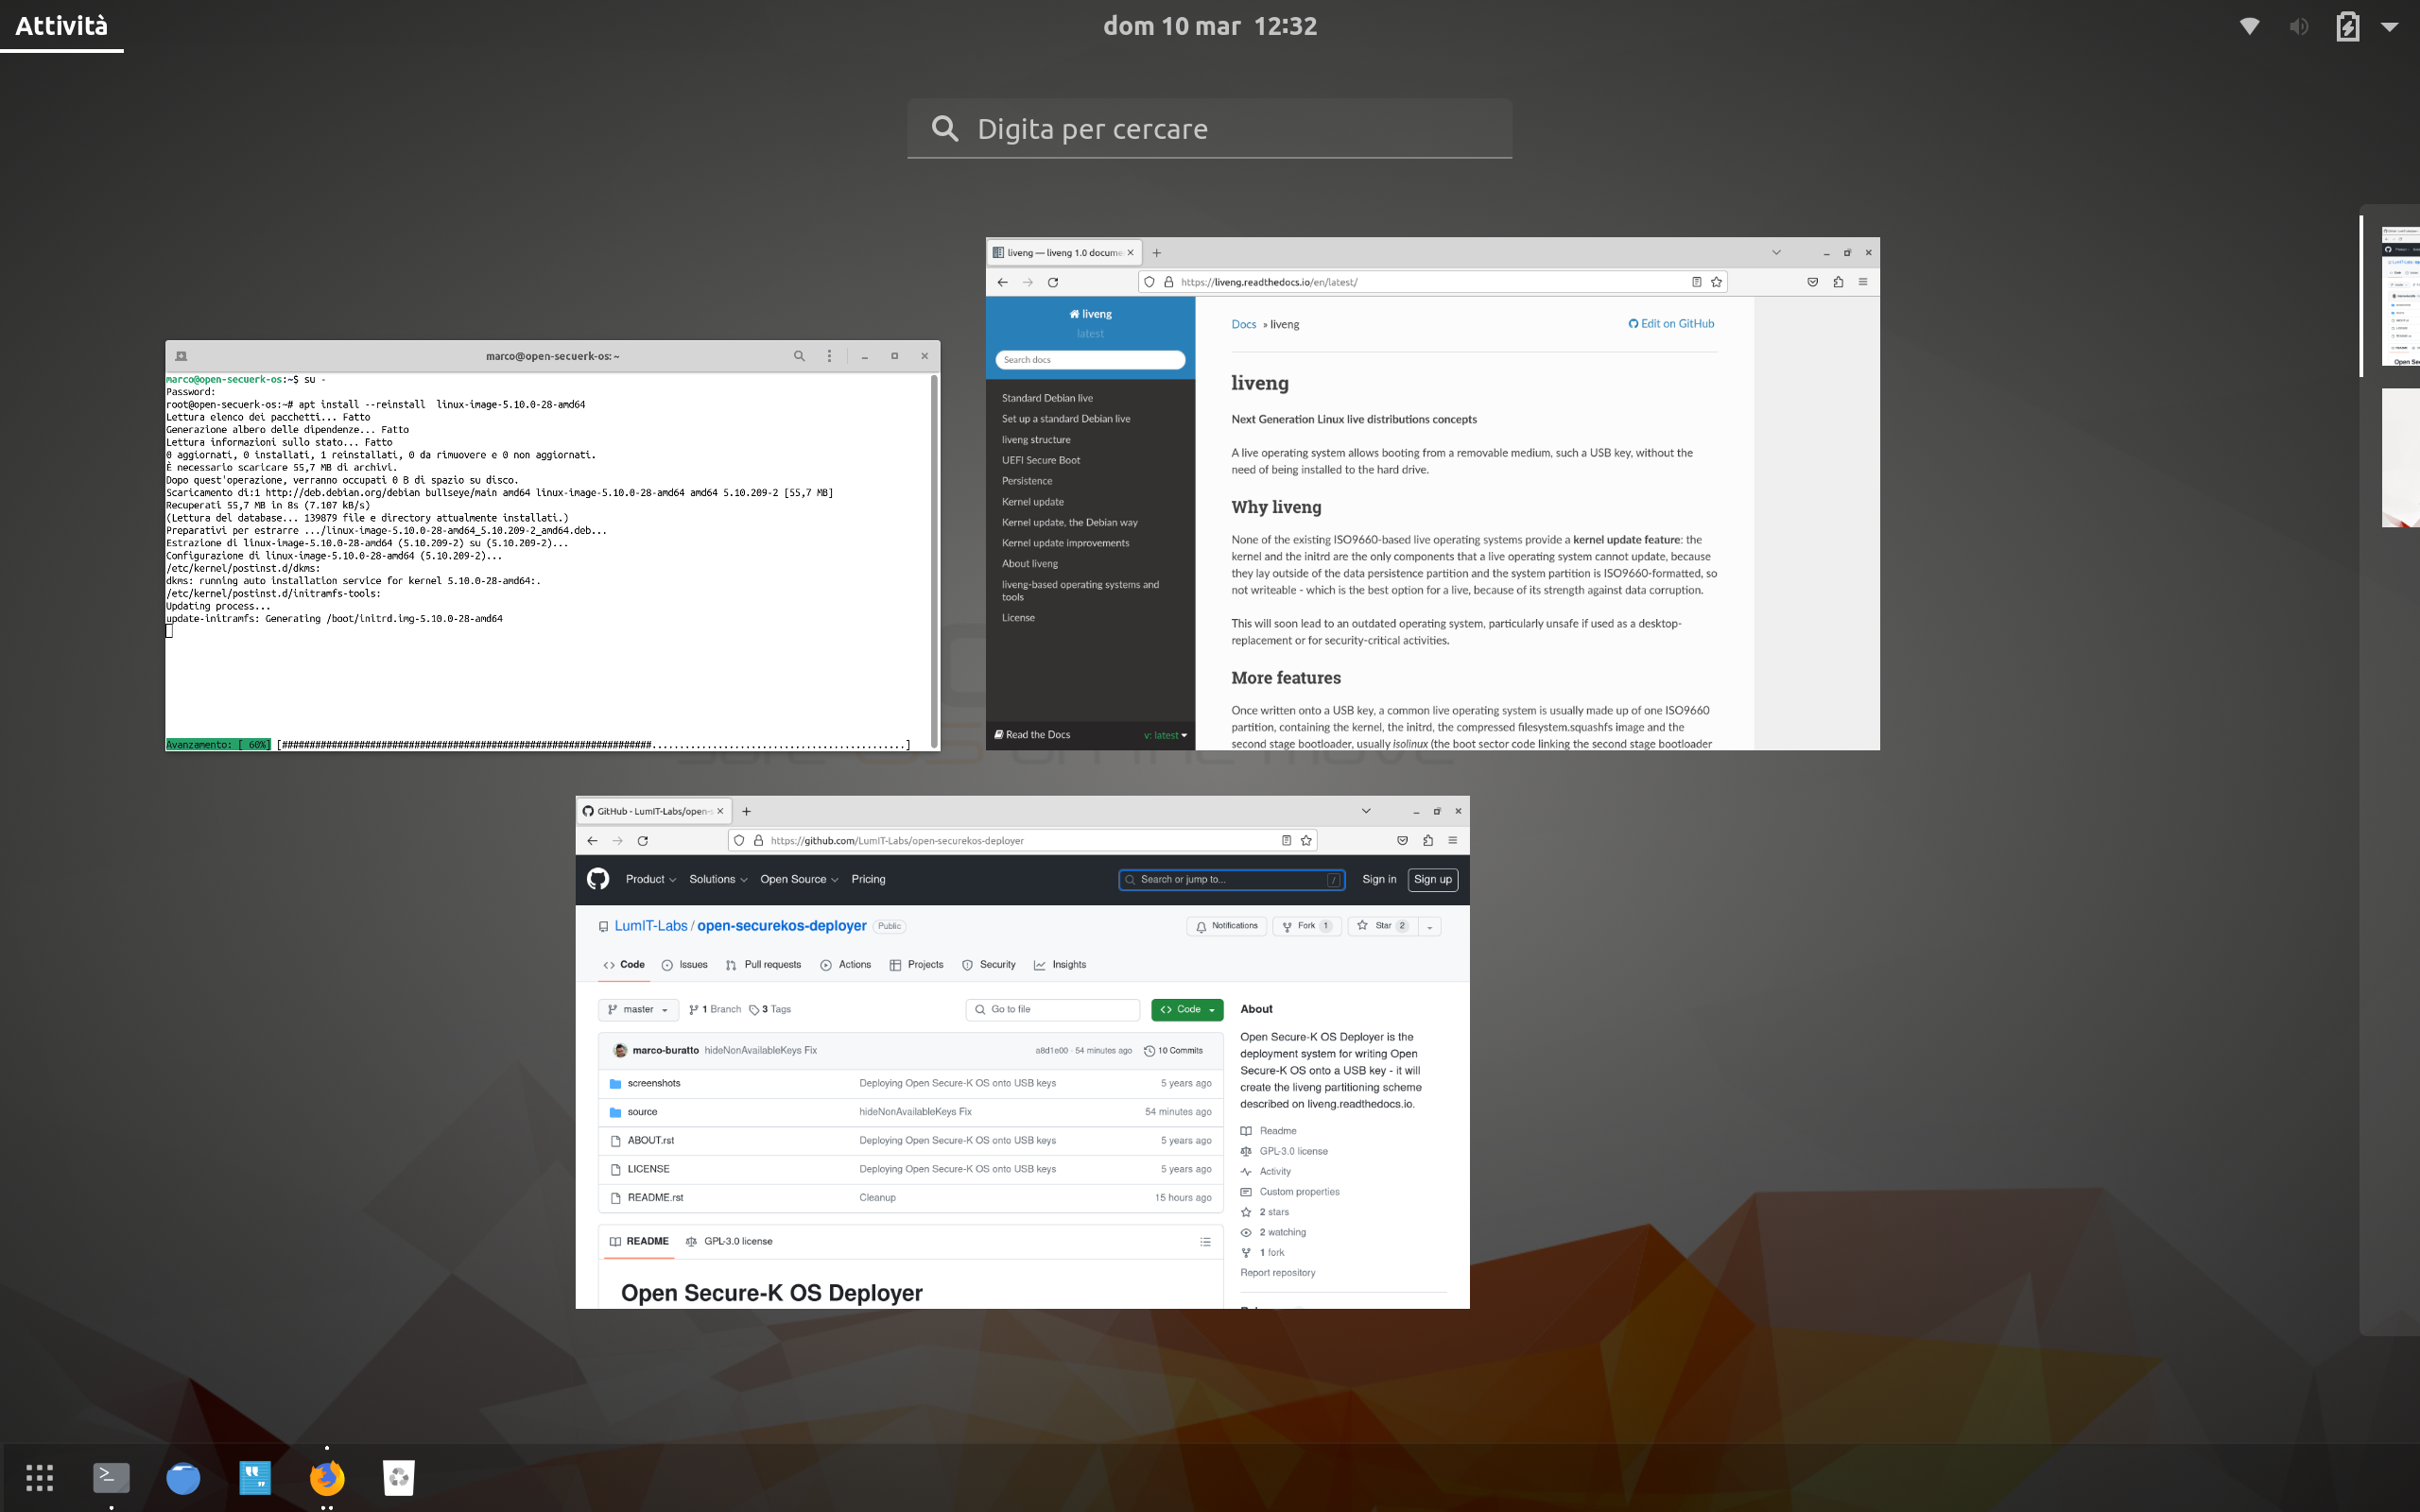2420x1512 pixels.
Task: Click the terminal window's search icon
Action: point(799,356)
